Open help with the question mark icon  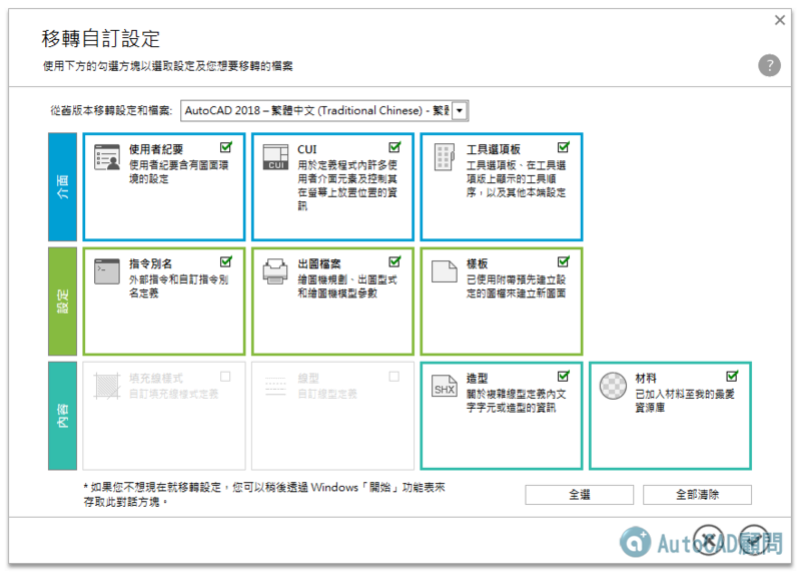(x=769, y=65)
